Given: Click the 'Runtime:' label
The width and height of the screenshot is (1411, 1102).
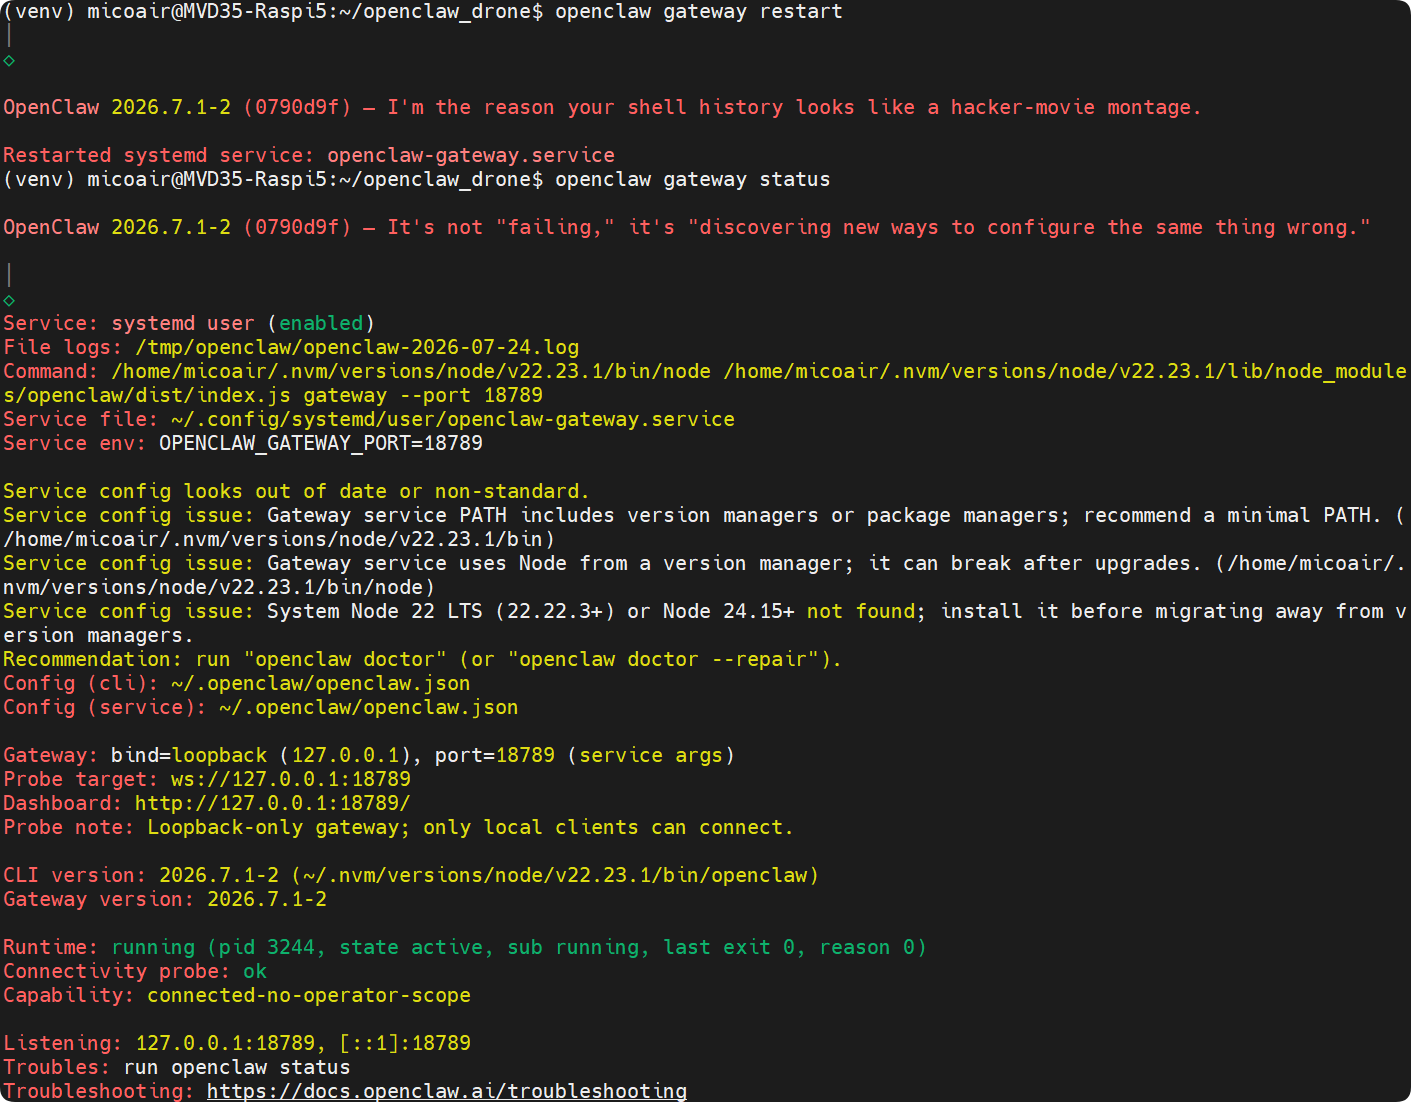Looking at the screenshot, I should 51,947.
